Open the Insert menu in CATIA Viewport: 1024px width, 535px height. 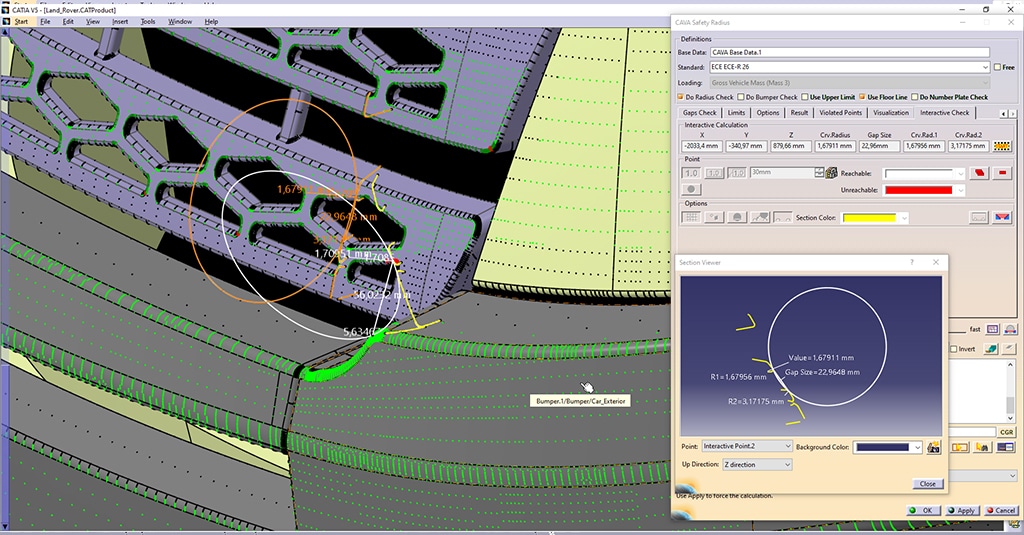[x=120, y=22]
